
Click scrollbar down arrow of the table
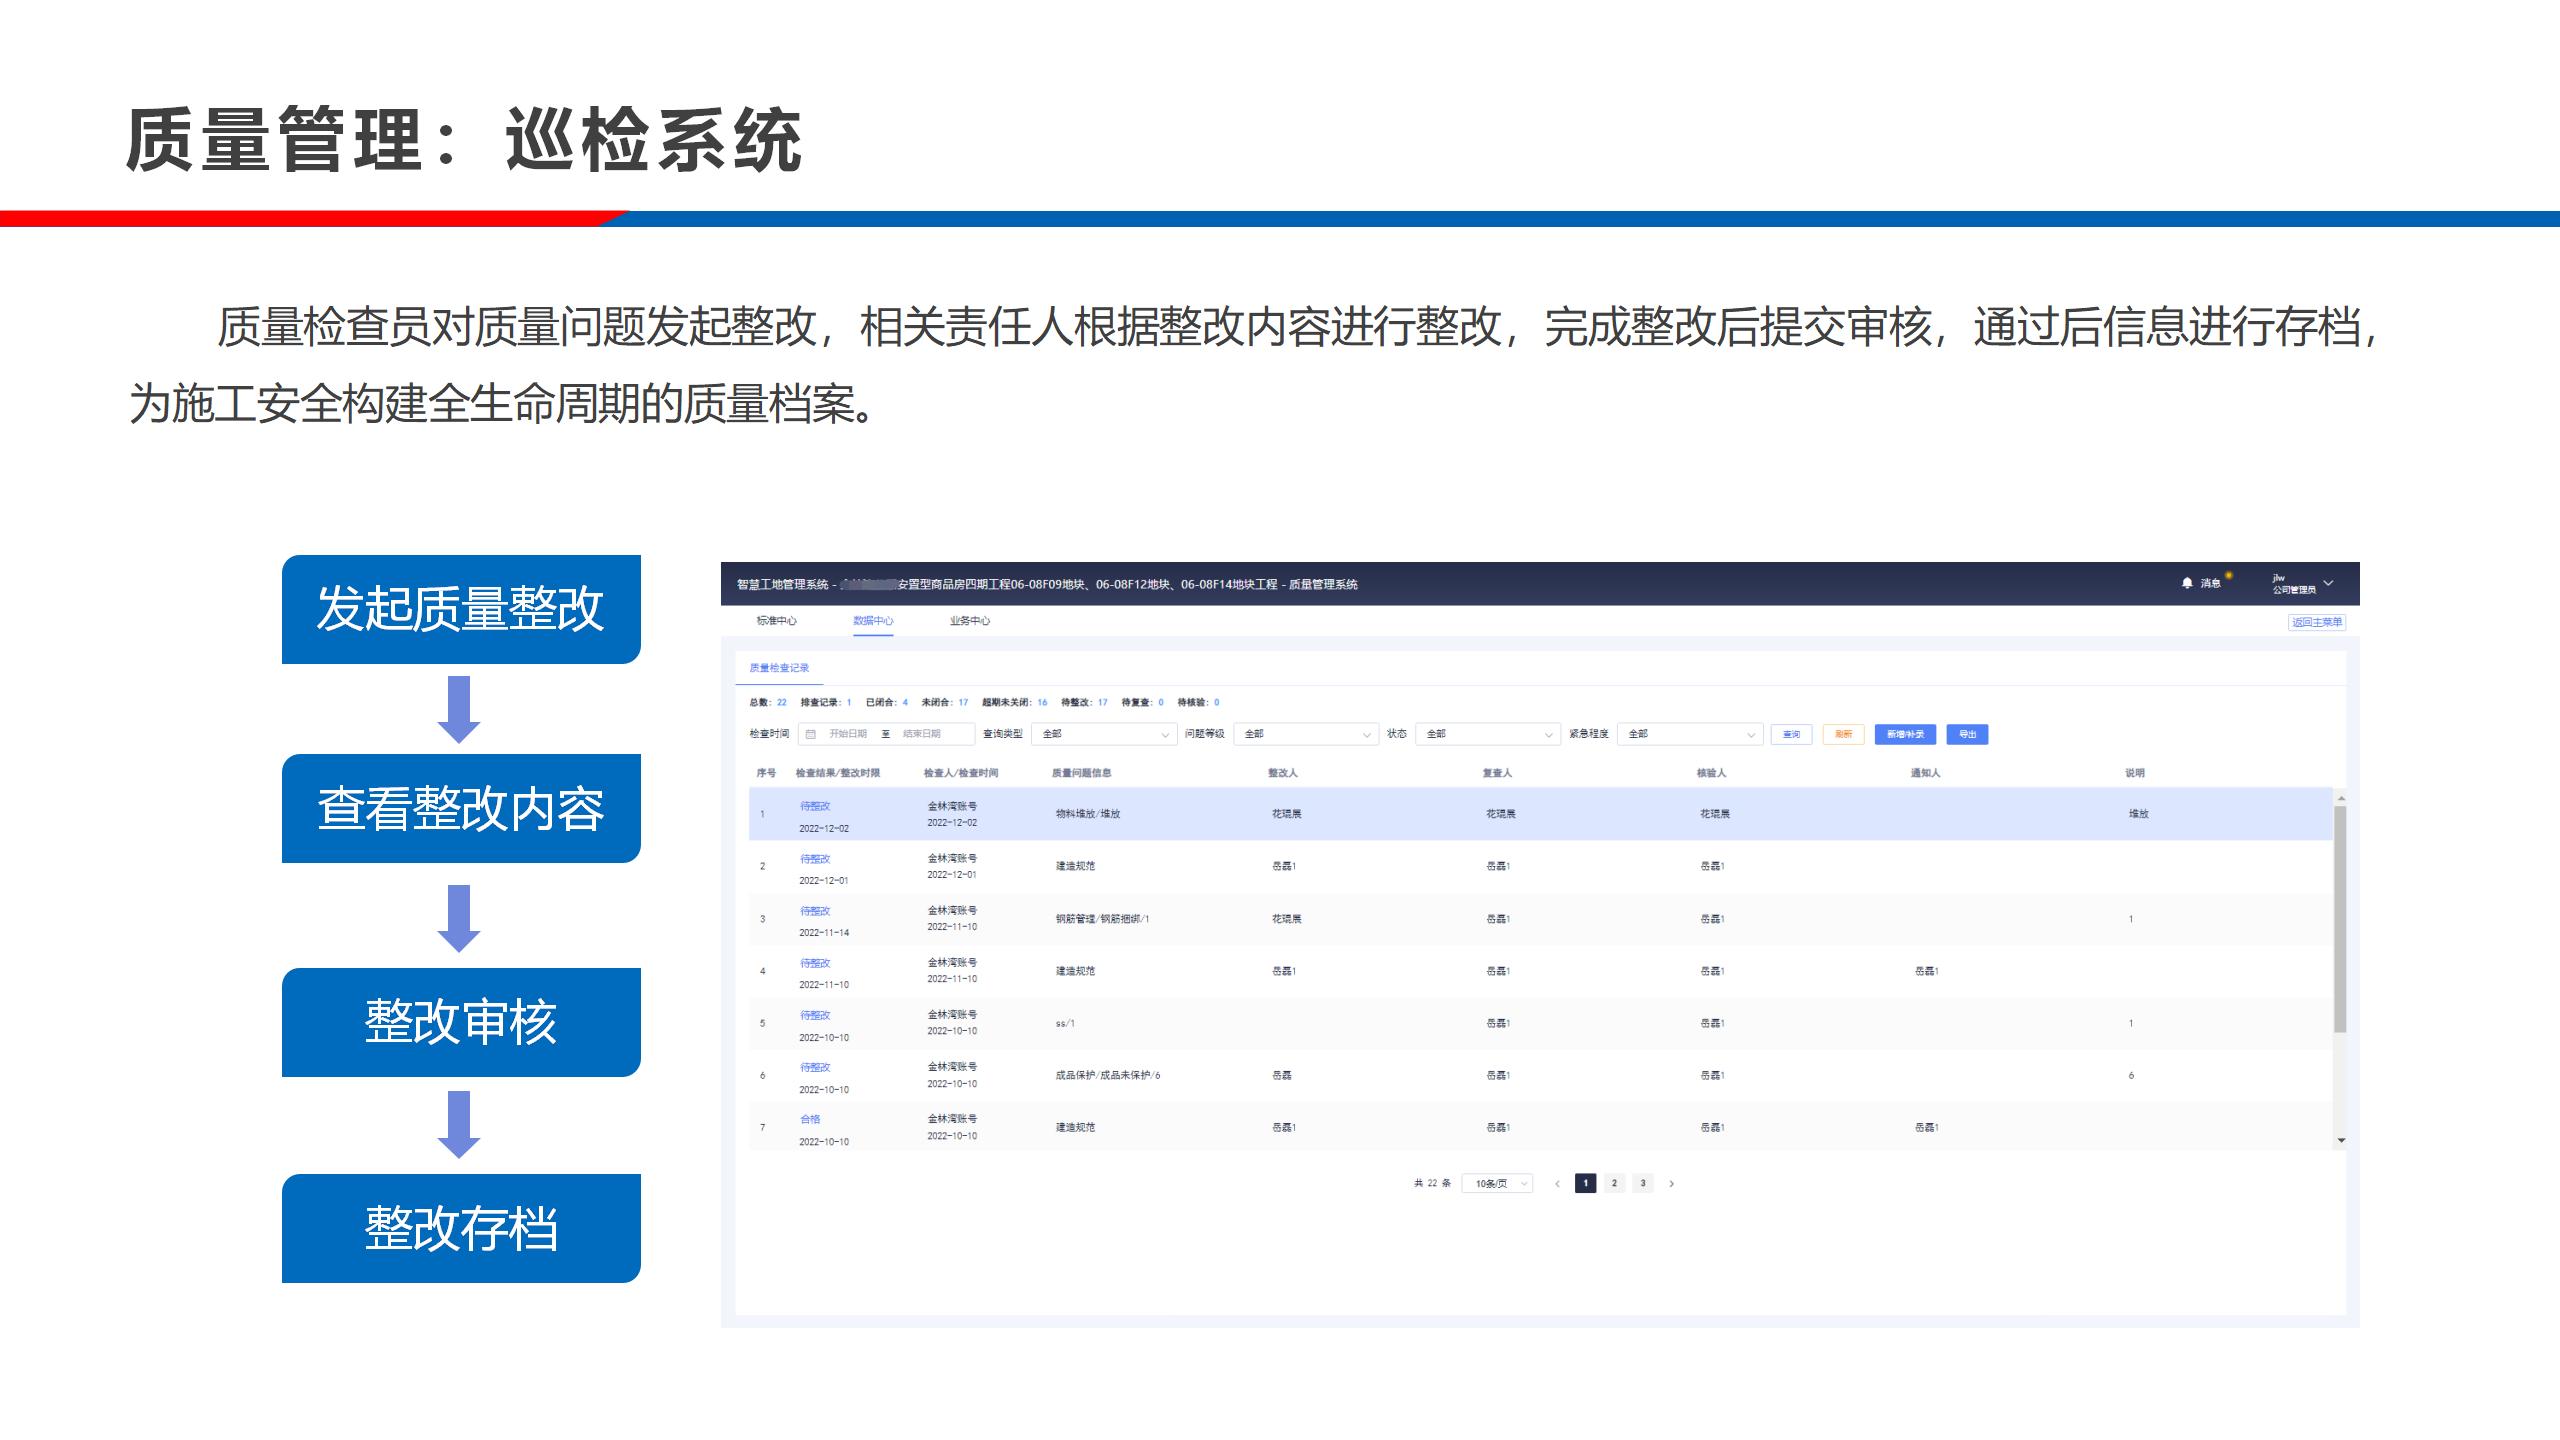2340,1141
